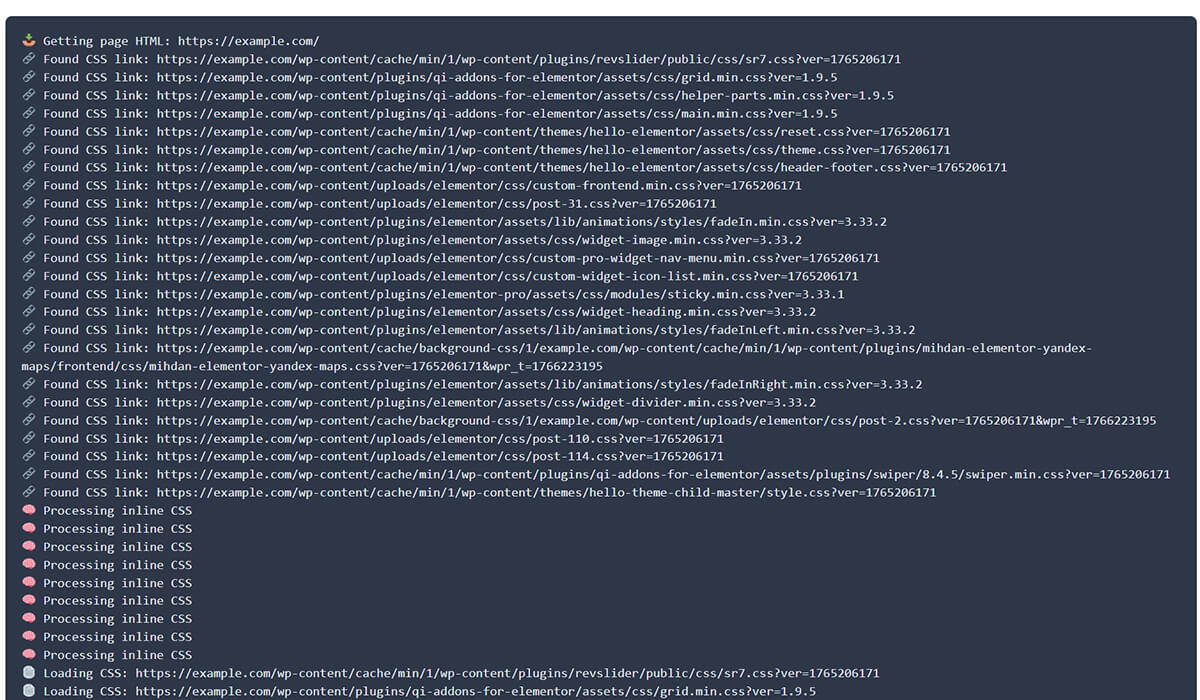The height and width of the screenshot is (700, 1200).
Task: Open the widget-image.min.css URL
Action: (x=479, y=240)
